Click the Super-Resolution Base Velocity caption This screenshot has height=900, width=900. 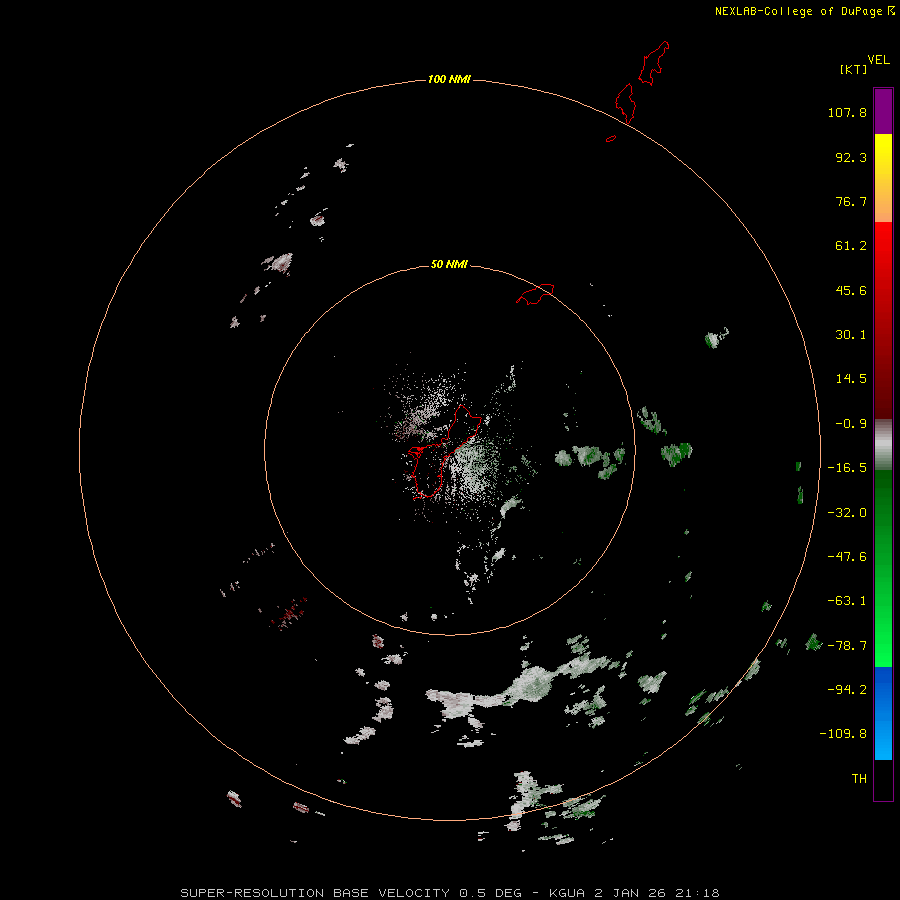(x=449, y=893)
